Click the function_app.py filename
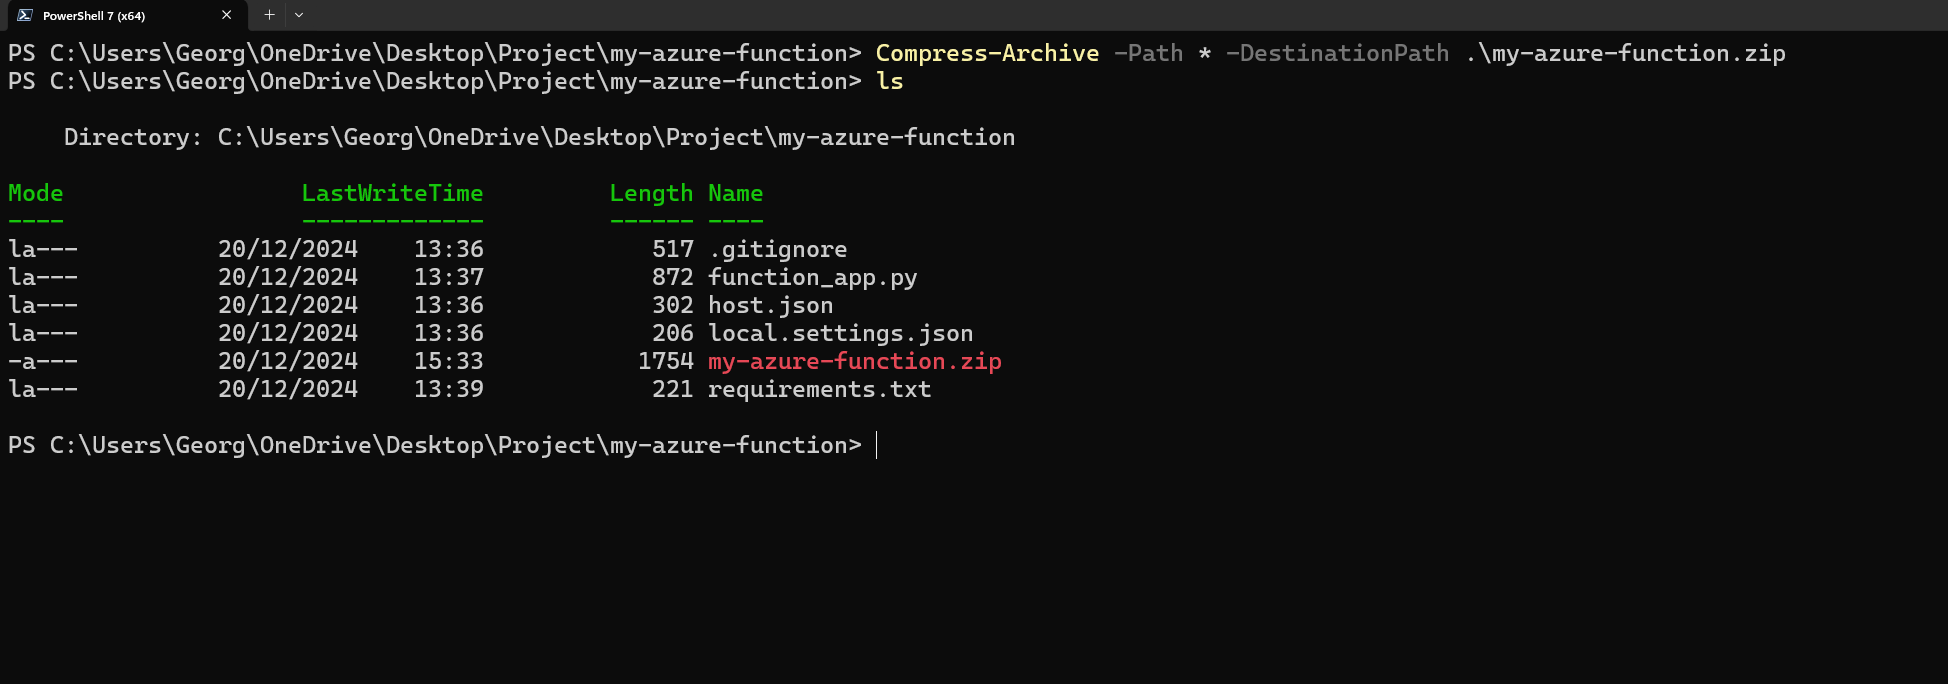 coord(812,277)
